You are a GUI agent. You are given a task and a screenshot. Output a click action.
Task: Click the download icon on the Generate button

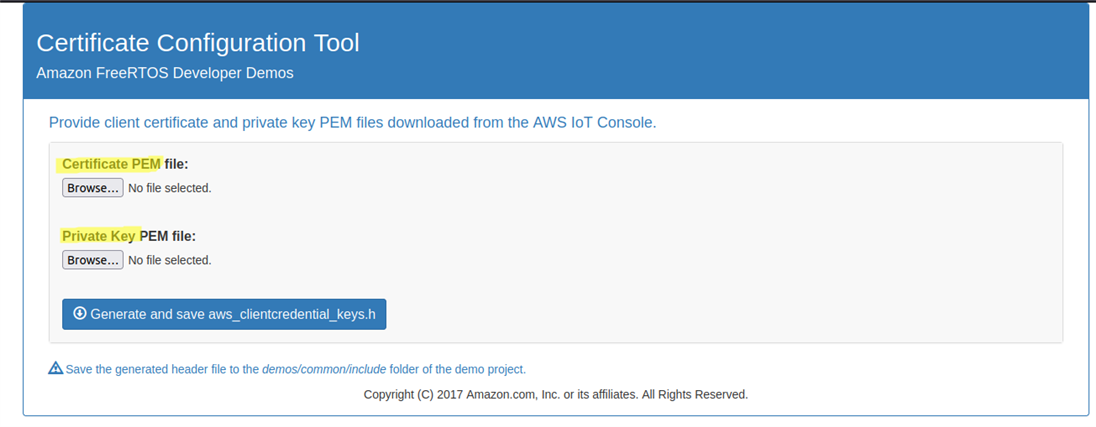click(80, 313)
